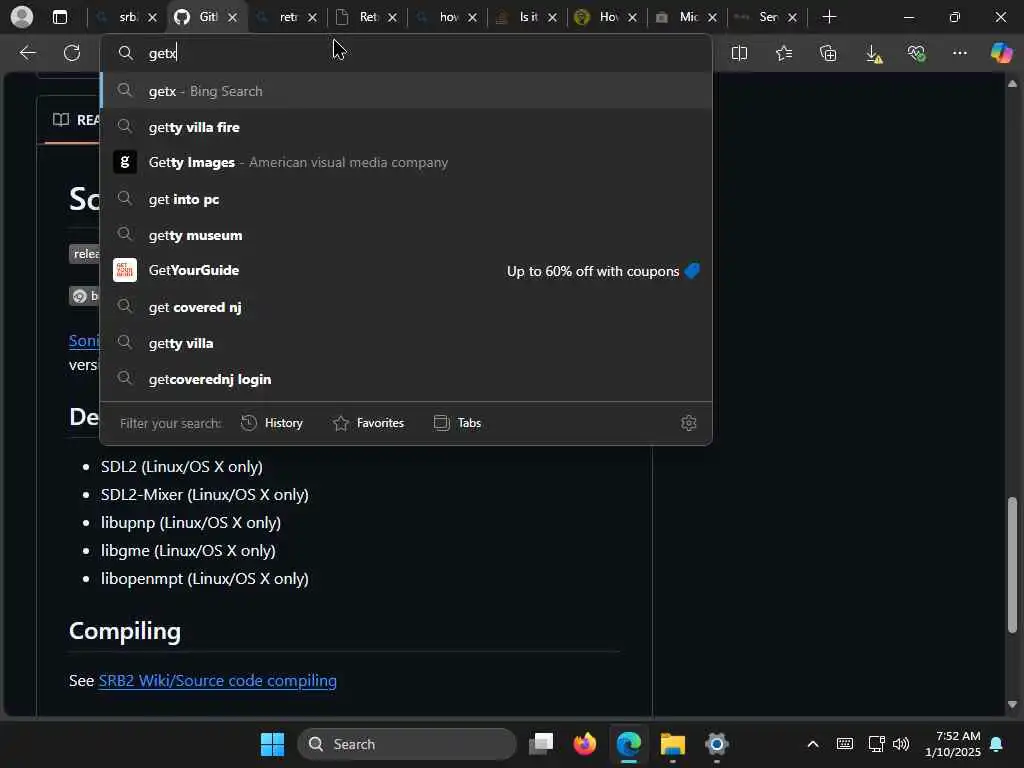This screenshot has height=768, width=1024.
Task: Open clock showing 7:52 AM
Action: (953, 744)
